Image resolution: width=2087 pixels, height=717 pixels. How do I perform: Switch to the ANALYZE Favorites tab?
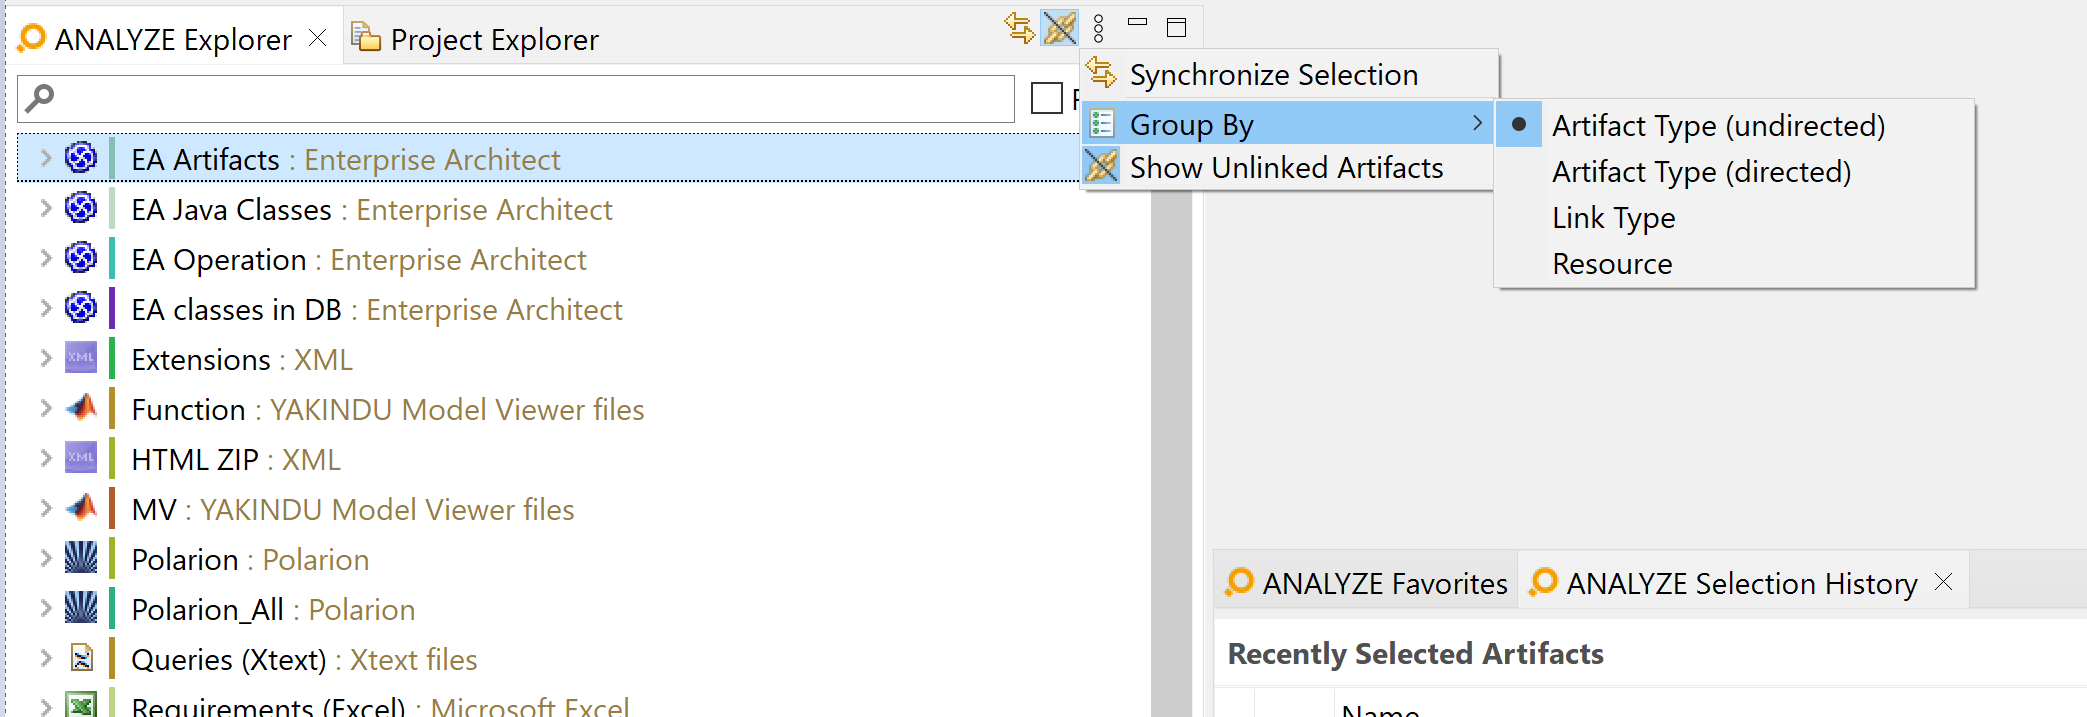(1366, 582)
